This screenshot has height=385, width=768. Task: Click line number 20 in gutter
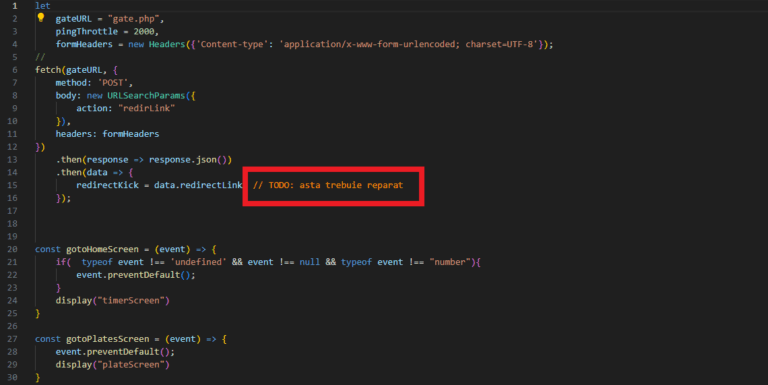(12, 249)
